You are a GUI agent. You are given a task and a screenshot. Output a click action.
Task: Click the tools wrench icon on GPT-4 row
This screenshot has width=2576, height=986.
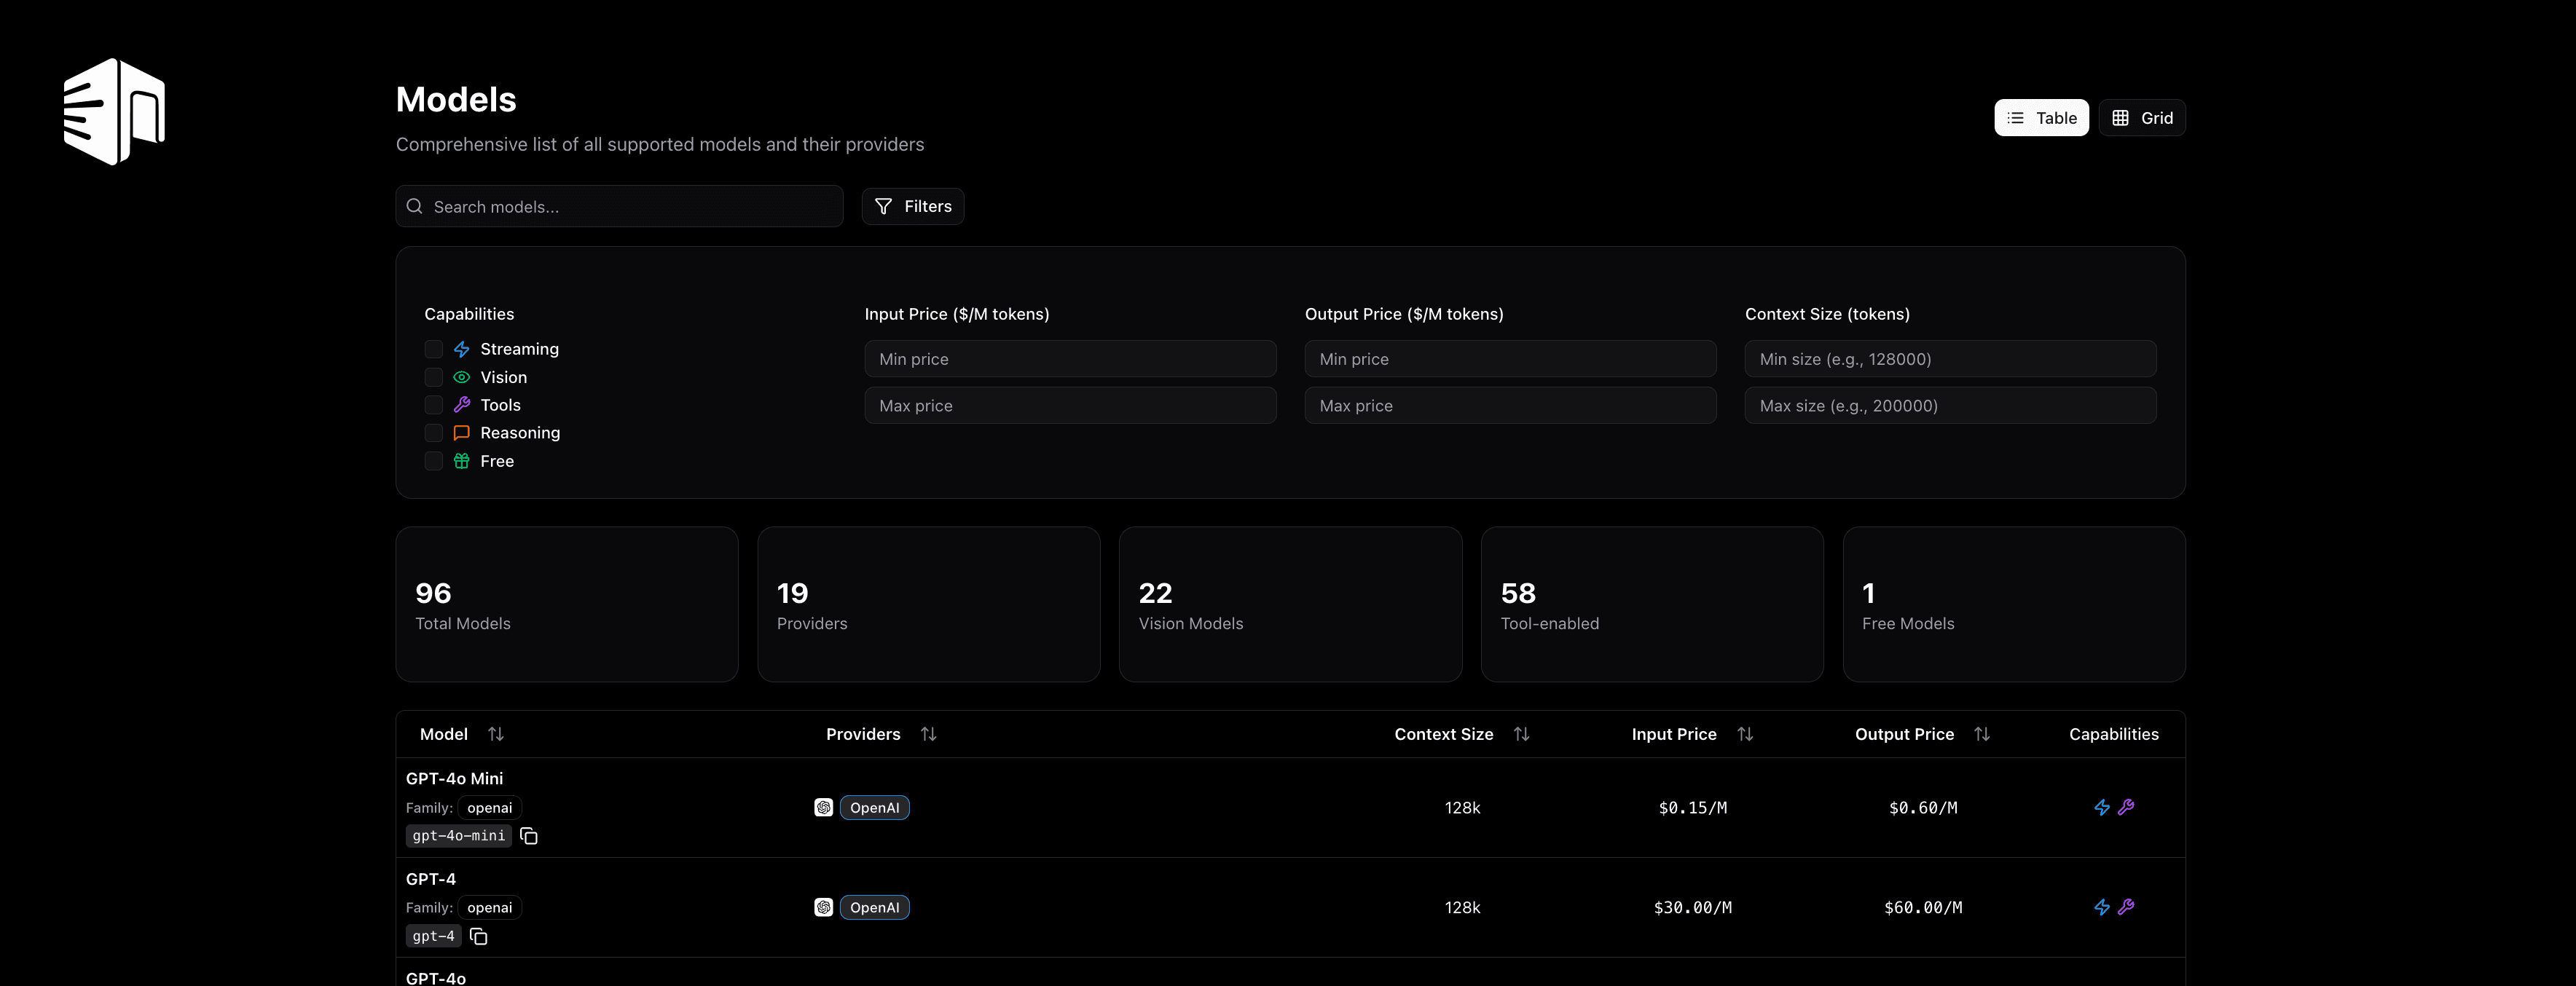pyautogui.click(x=2127, y=907)
